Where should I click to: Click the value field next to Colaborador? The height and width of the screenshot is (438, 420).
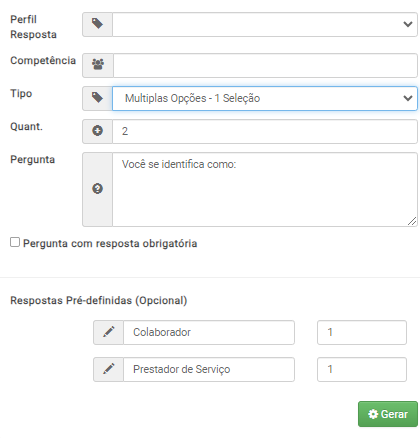click(362, 332)
